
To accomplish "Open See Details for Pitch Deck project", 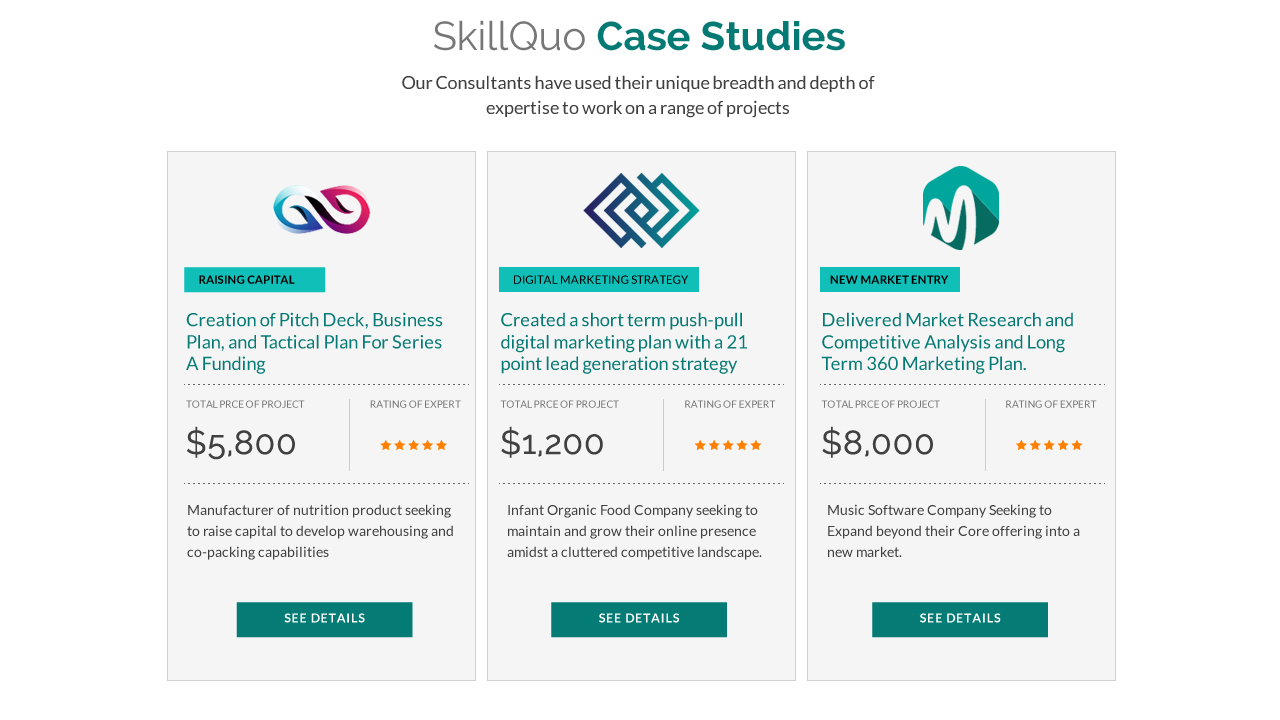I will pyautogui.click(x=324, y=619).
